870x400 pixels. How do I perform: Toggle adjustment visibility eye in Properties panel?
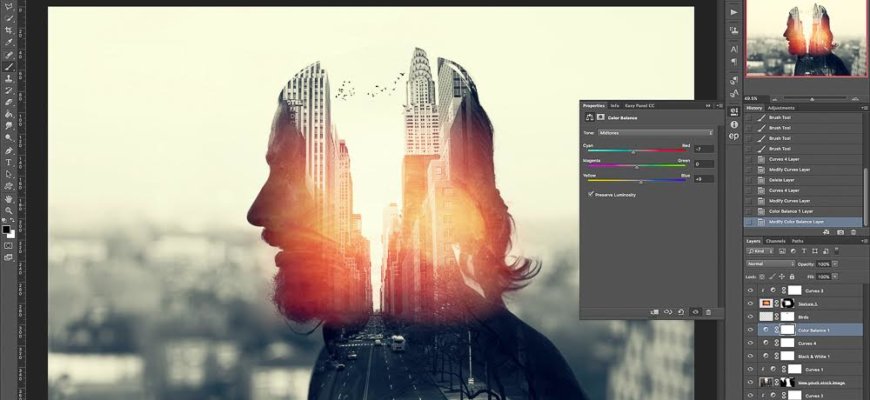(x=694, y=312)
